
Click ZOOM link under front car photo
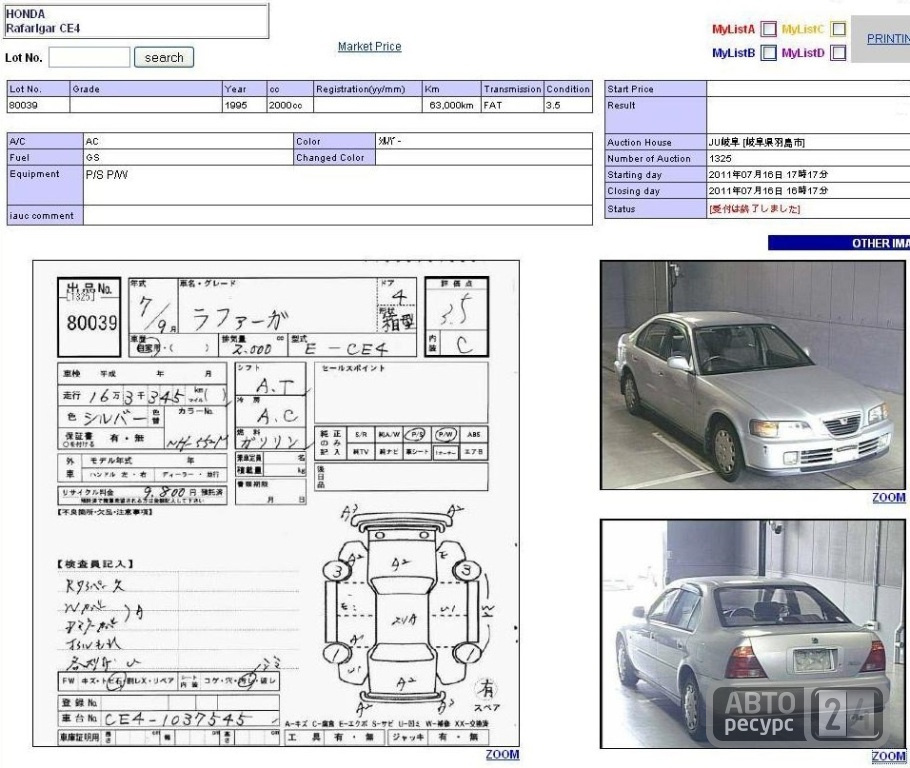[889, 497]
